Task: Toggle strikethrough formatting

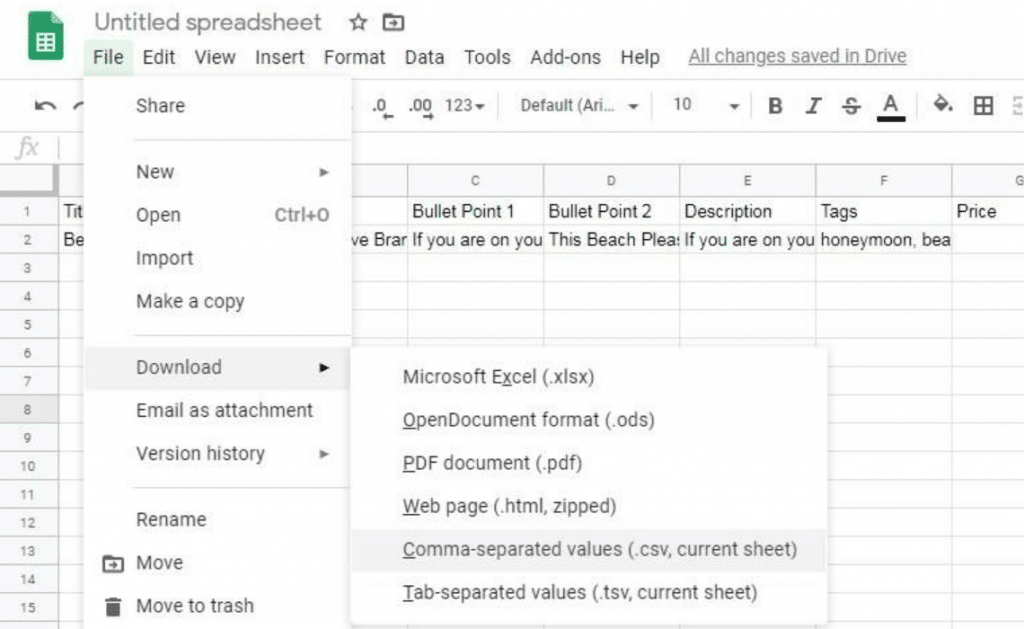Action: (x=851, y=106)
